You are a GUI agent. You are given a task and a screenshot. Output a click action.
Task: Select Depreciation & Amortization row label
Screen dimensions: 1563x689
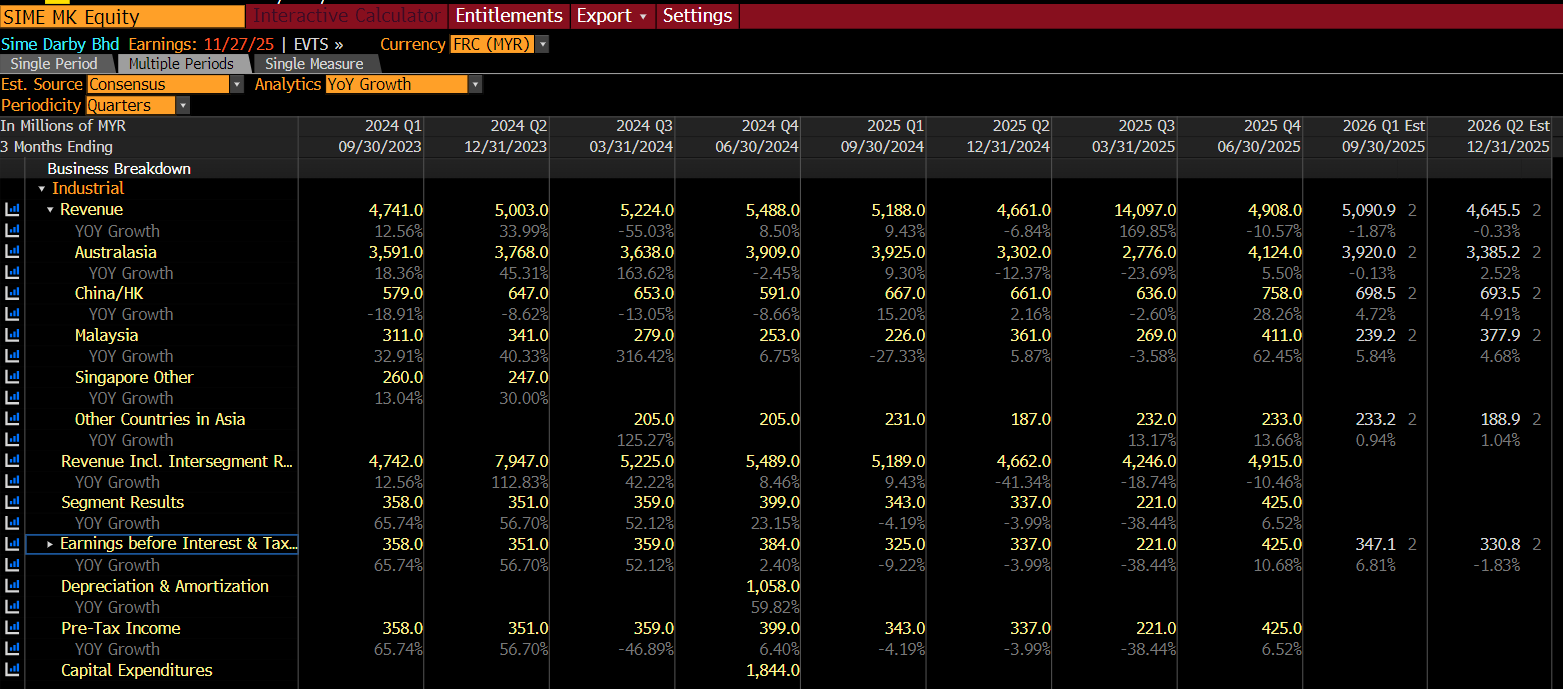pos(165,586)
